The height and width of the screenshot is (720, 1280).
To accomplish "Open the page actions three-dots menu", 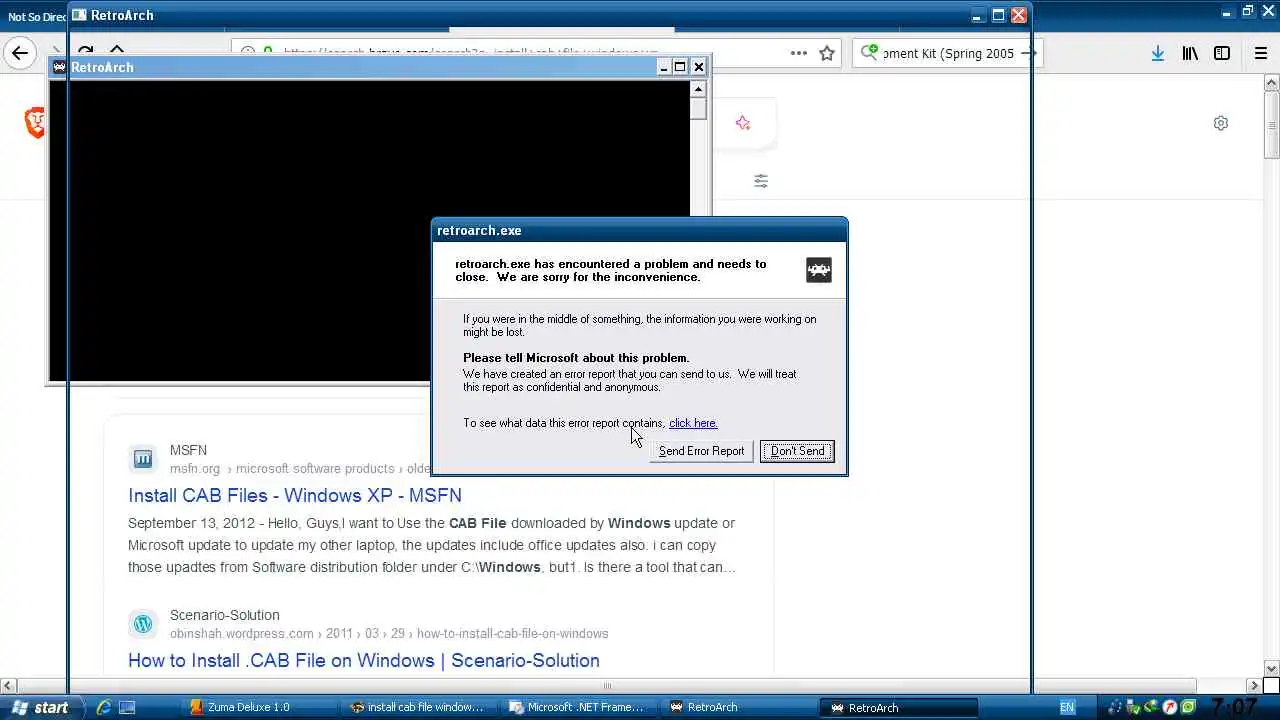I will [x=799, y=54].
